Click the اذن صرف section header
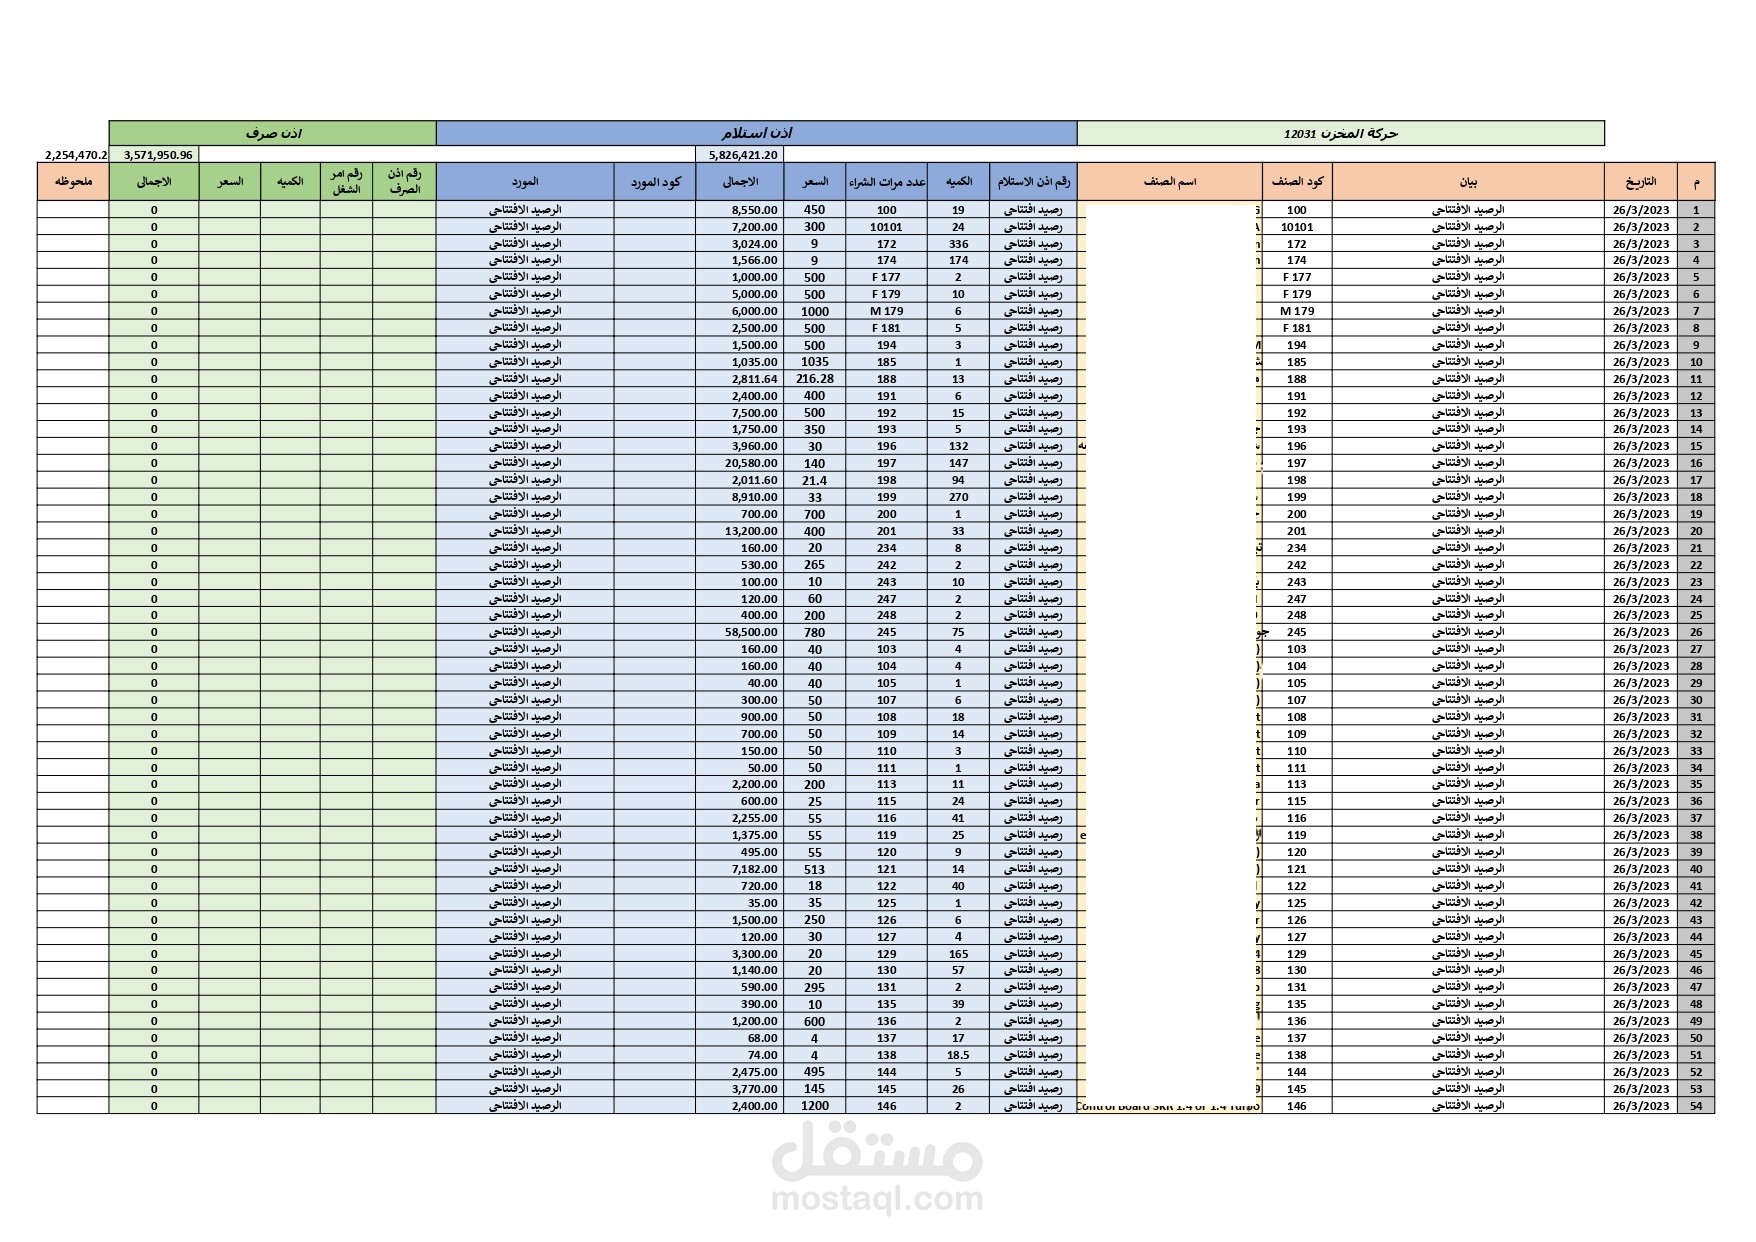This screenshot has height=1242, width=1756. pyautogui.click(x=273, y=133)
